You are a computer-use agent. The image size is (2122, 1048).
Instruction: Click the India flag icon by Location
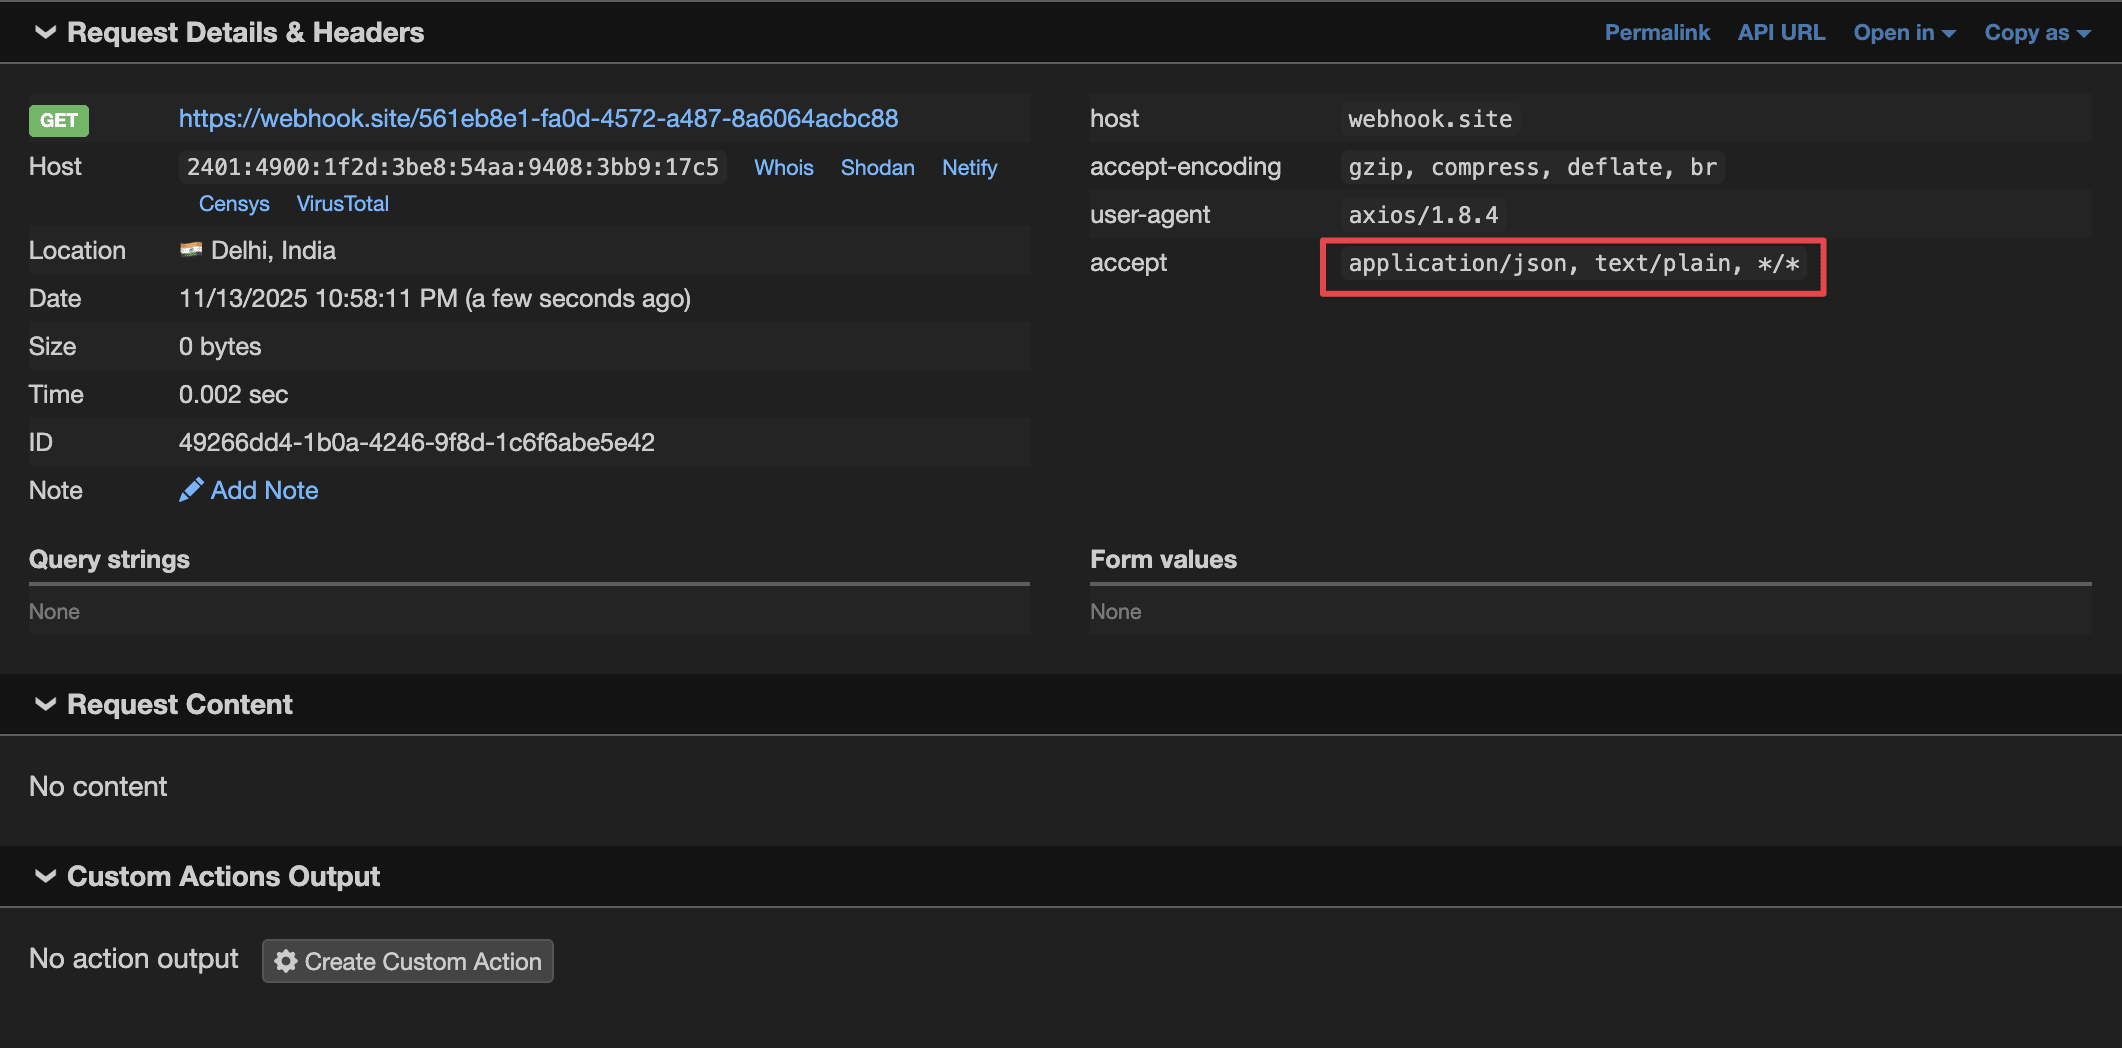(x=191, y=250)
